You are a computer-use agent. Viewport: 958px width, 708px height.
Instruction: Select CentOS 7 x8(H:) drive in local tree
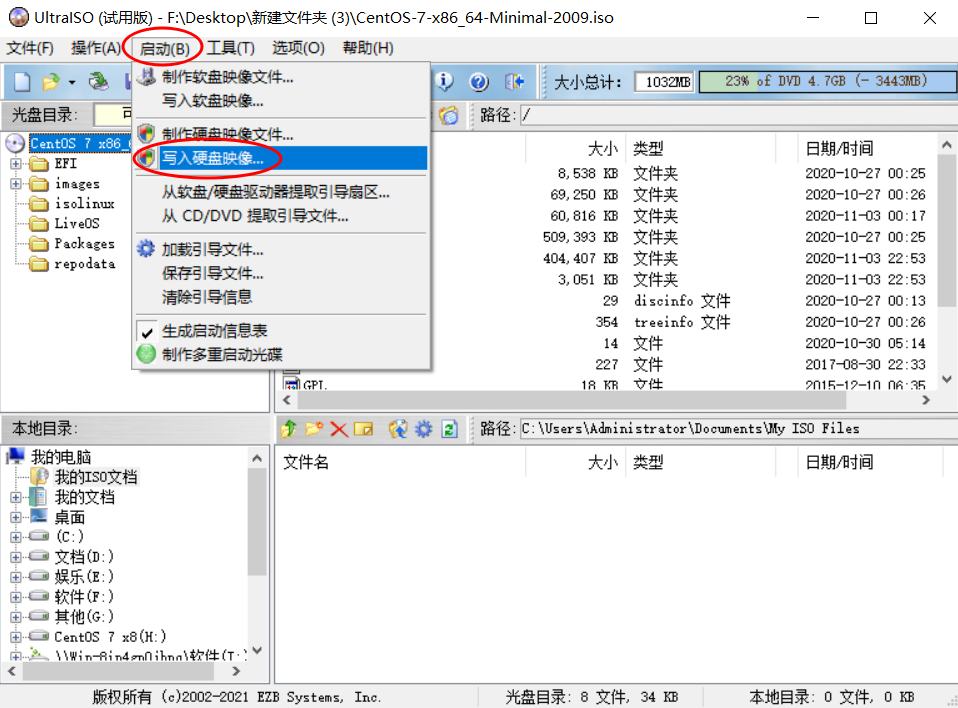[x=110, y=637]
